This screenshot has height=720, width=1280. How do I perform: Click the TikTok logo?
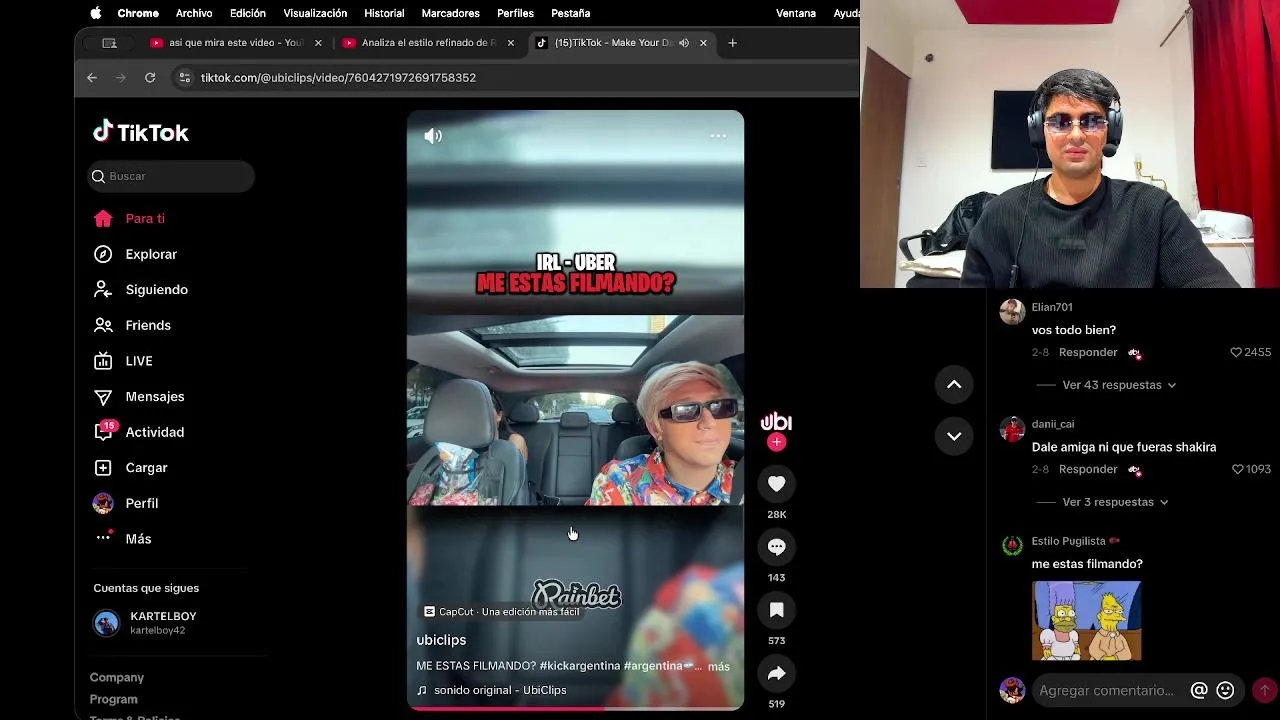(x=141, y=132)
